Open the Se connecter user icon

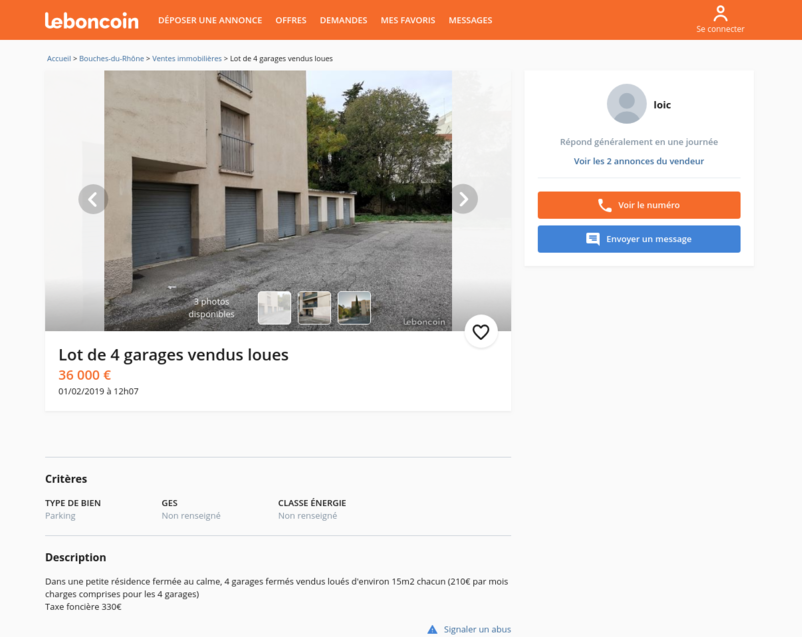coord(720,13)
